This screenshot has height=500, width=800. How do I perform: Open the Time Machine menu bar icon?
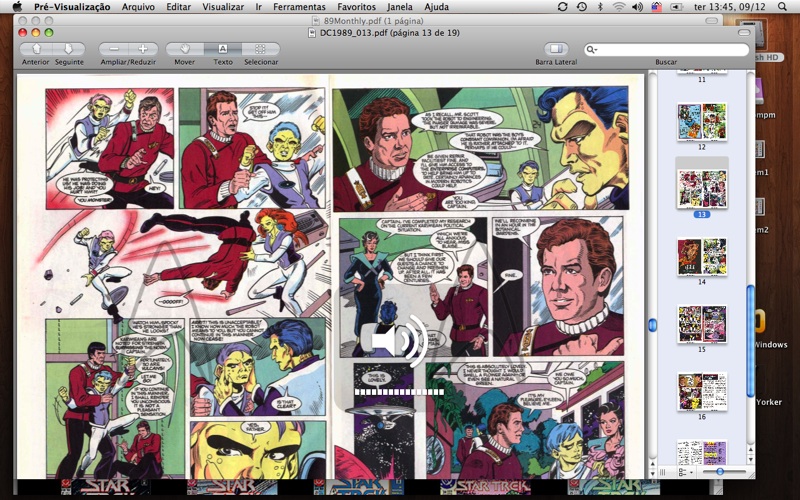point(582,7)
